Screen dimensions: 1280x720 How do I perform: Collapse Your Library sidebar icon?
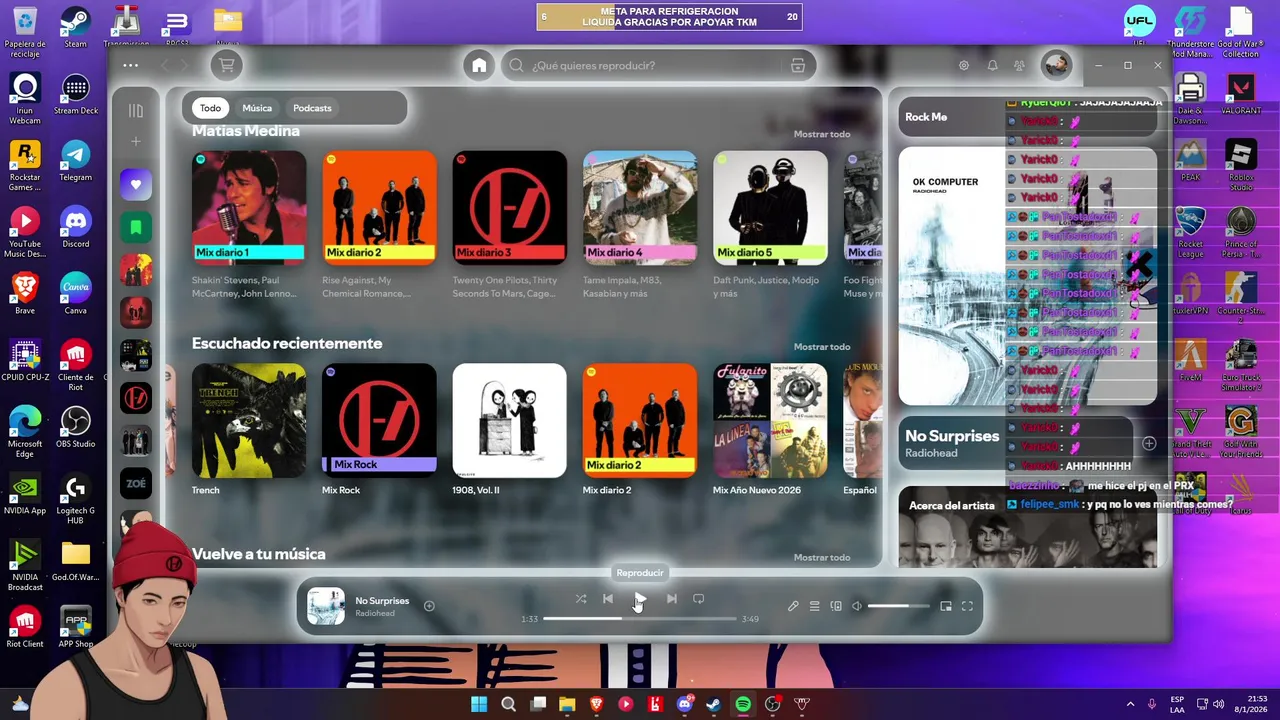136,111
